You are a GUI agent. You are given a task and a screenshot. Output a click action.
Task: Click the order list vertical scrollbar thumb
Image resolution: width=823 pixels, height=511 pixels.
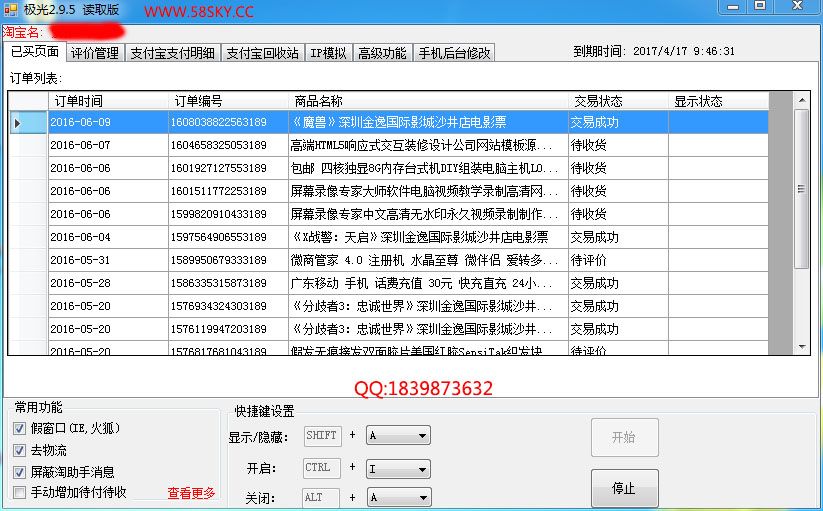pyautogui.click(x=801, y=189)
